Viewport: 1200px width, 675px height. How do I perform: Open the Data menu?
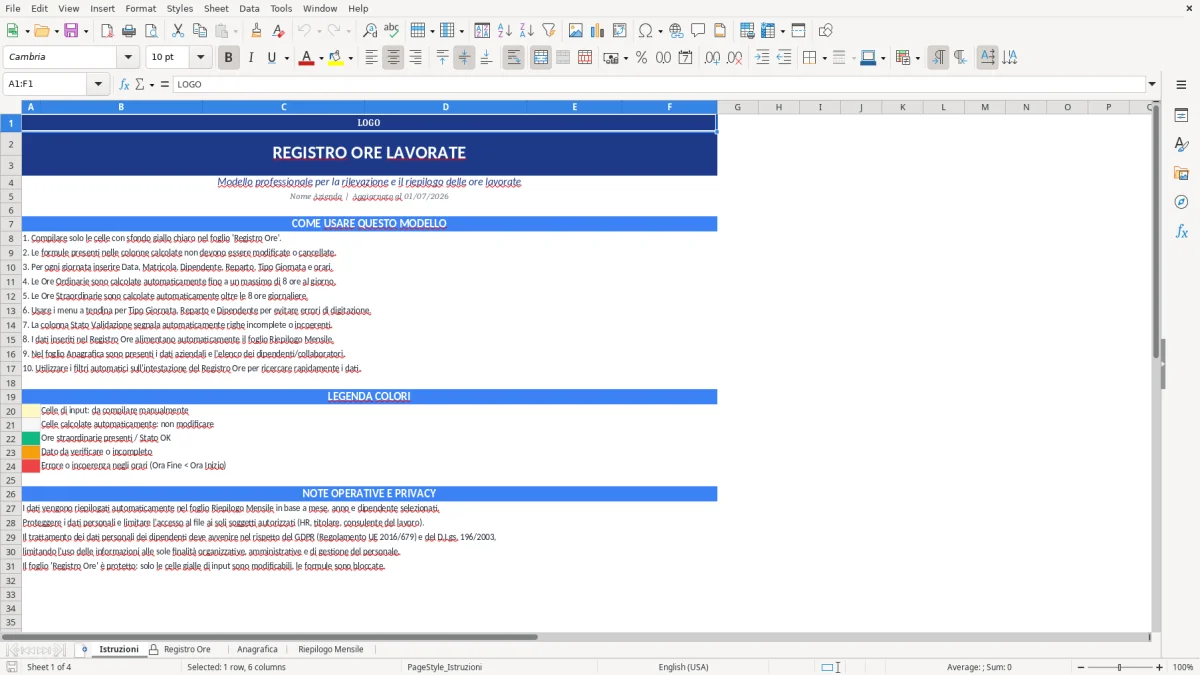tap(249, 8)
